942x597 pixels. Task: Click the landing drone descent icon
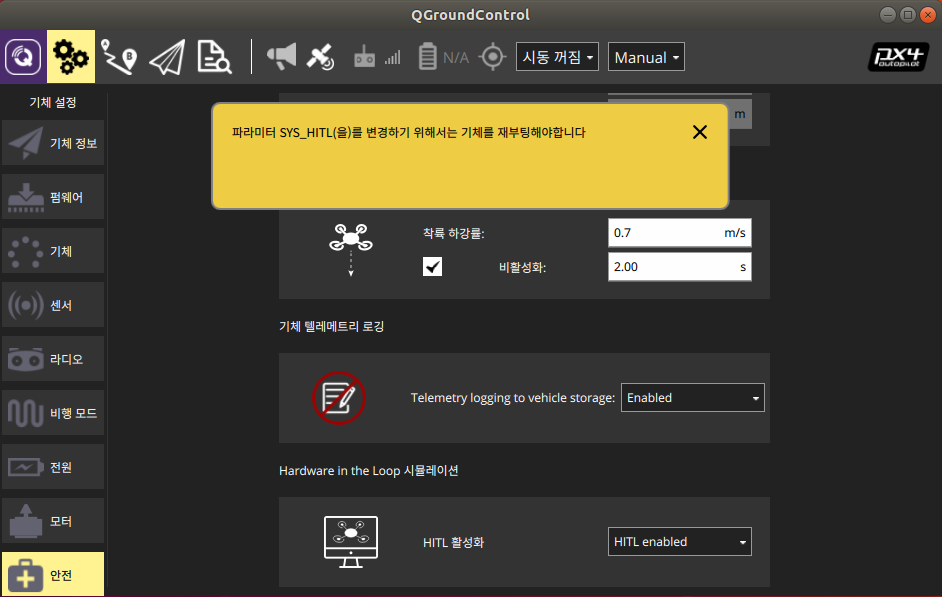point(351,249)
